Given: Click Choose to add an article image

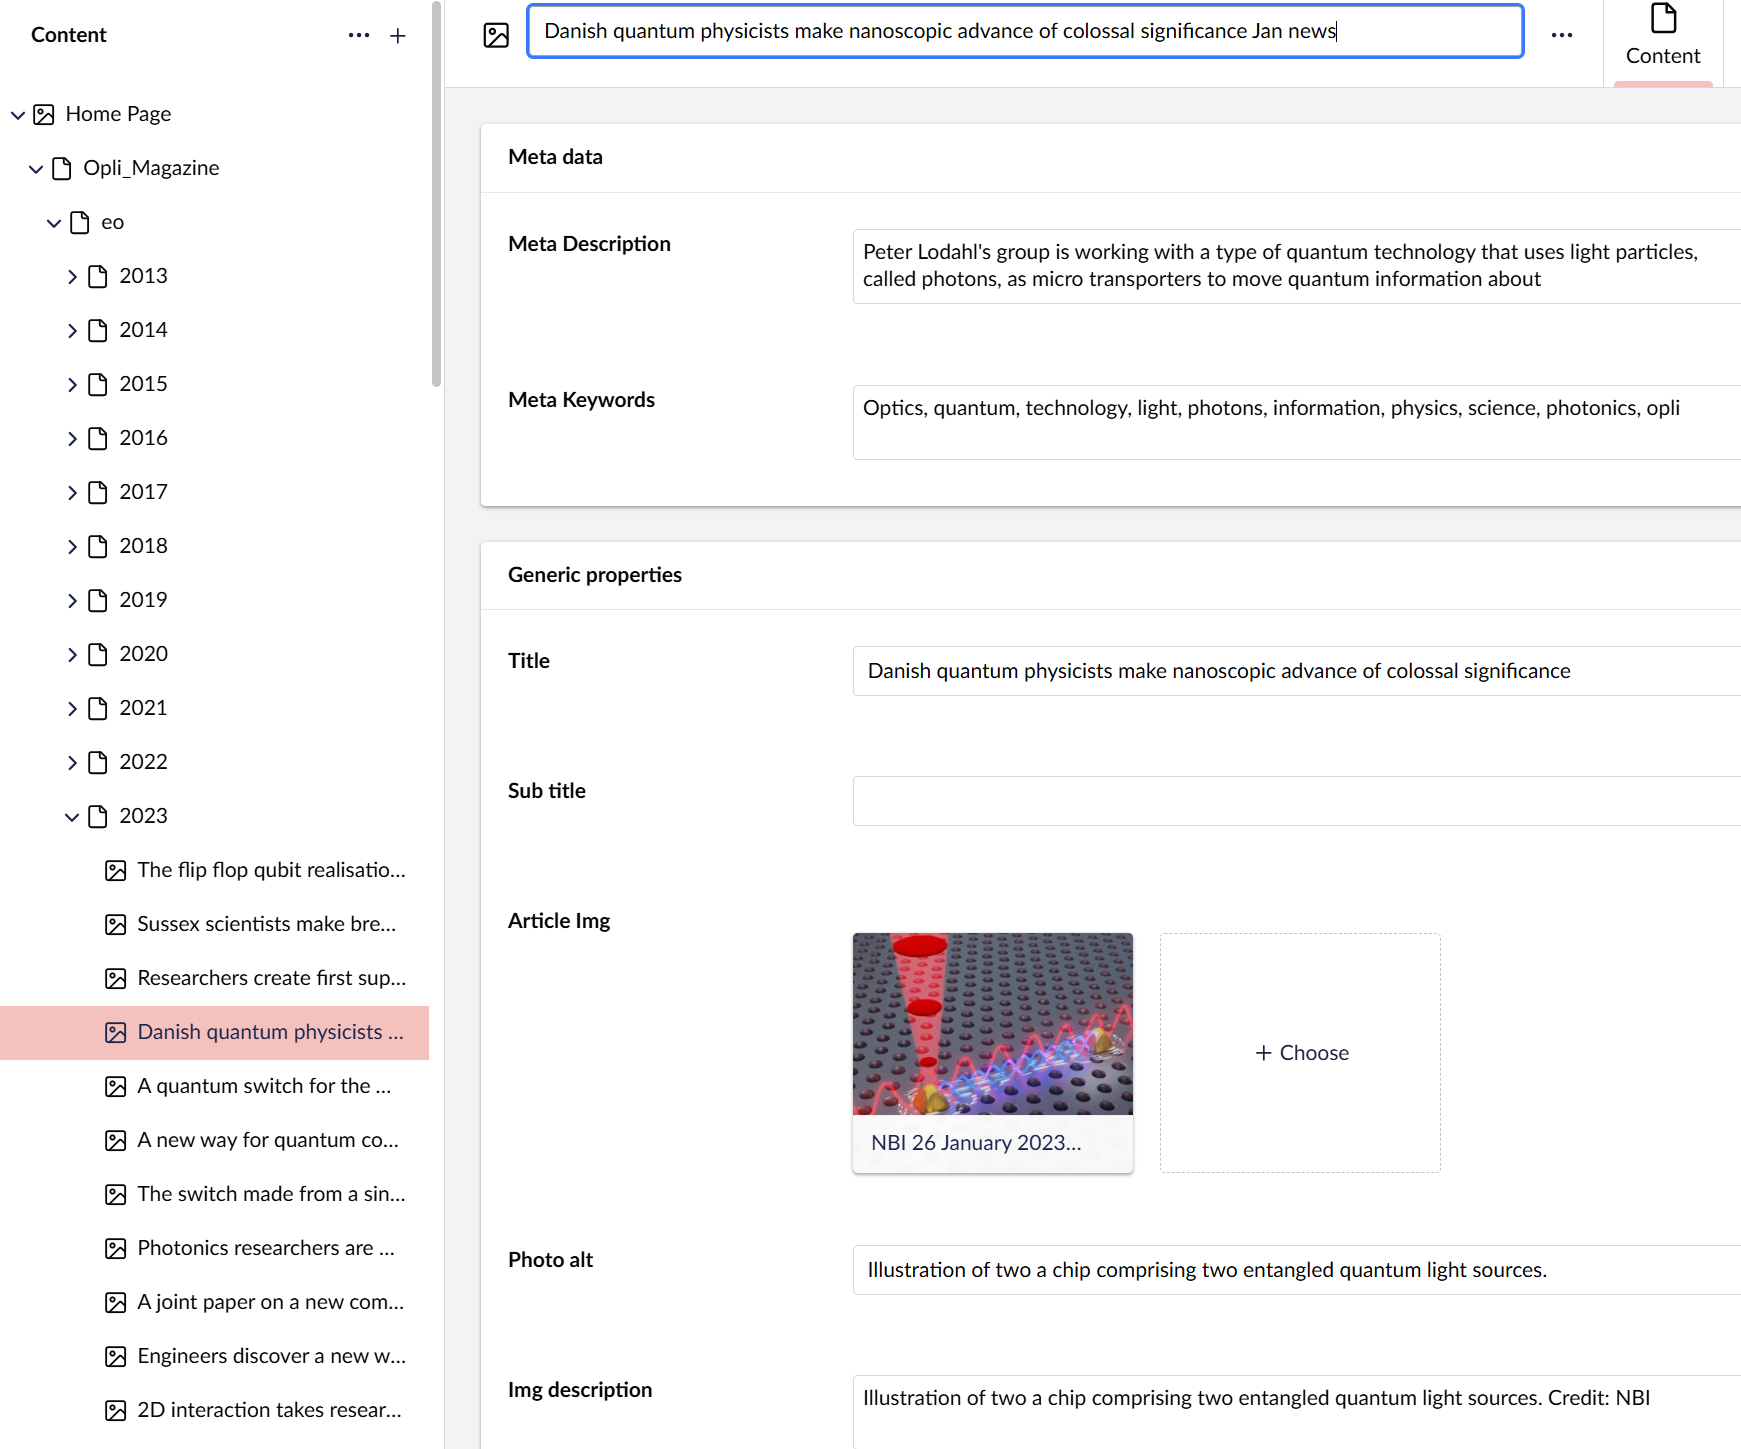Looking at the screenshot, I should click(x=1300, y=1053).
